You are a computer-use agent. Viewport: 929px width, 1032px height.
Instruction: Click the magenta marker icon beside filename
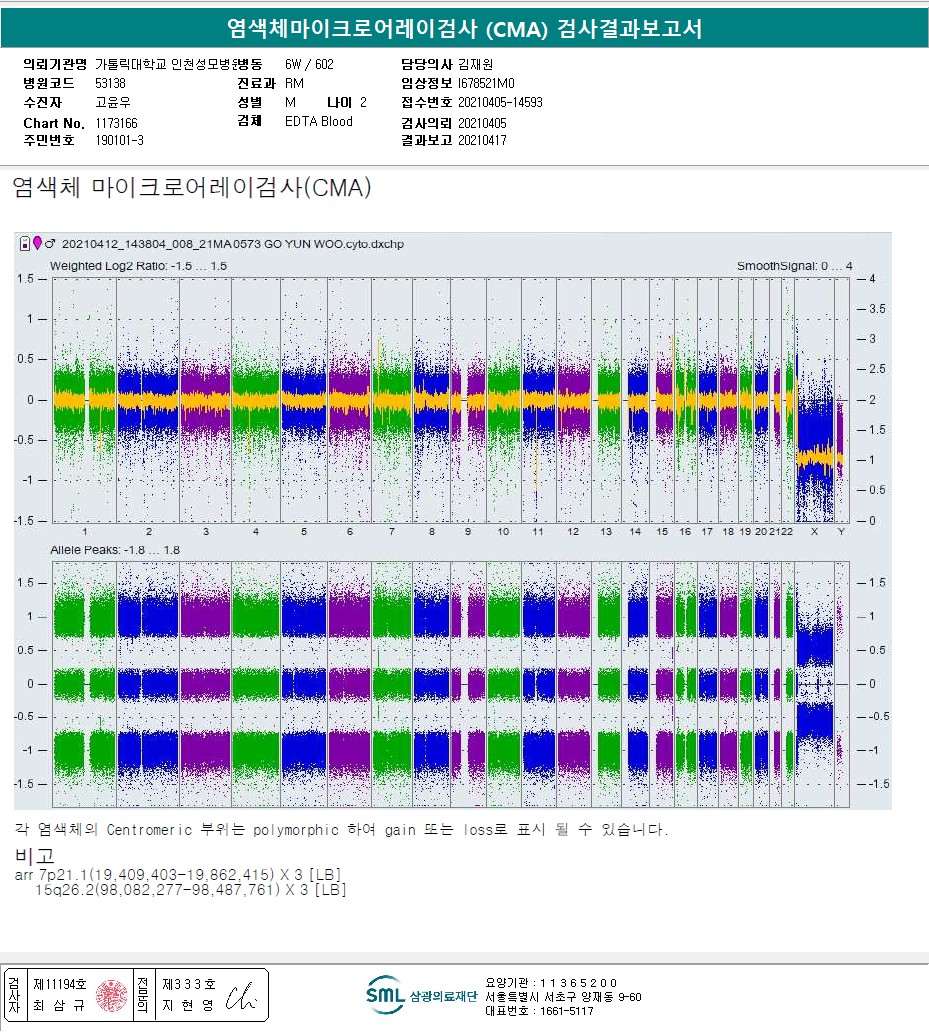pos(38,243)
